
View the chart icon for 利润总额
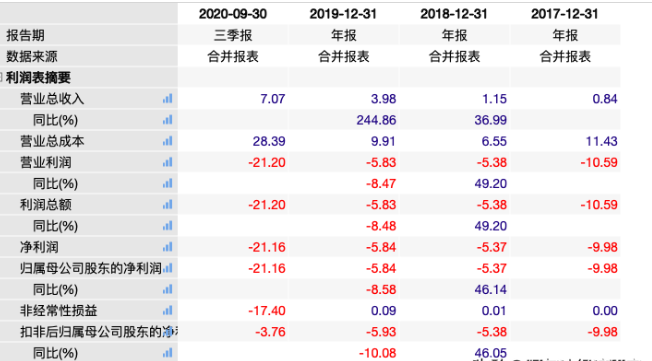click(x=168, y=205)
